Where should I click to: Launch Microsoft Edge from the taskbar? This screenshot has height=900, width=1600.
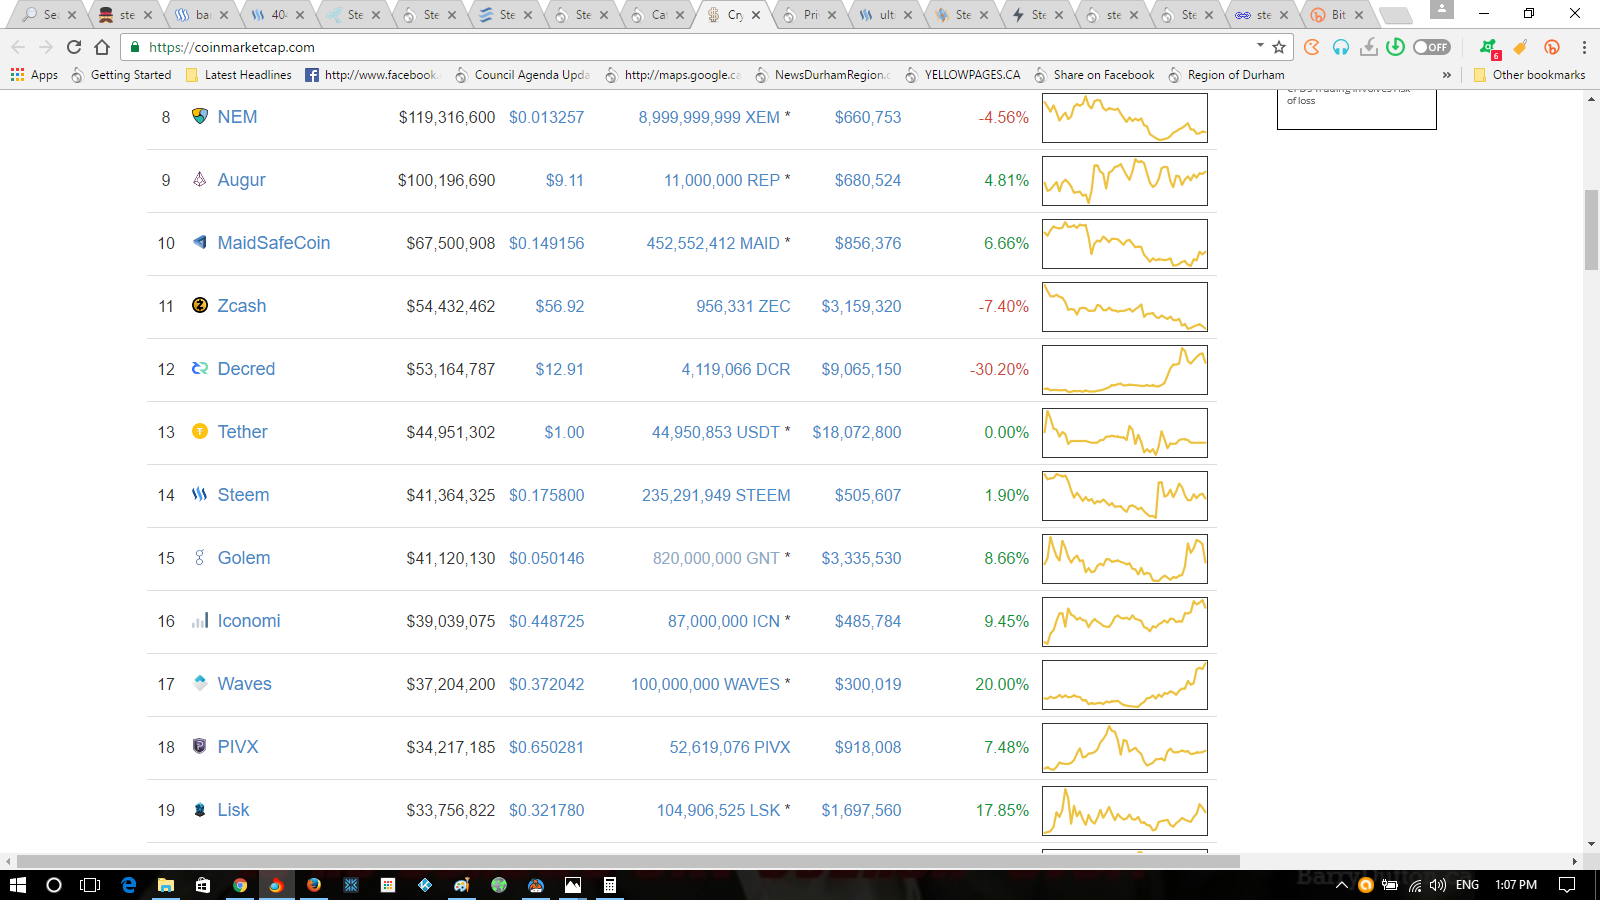click(129, 885)
